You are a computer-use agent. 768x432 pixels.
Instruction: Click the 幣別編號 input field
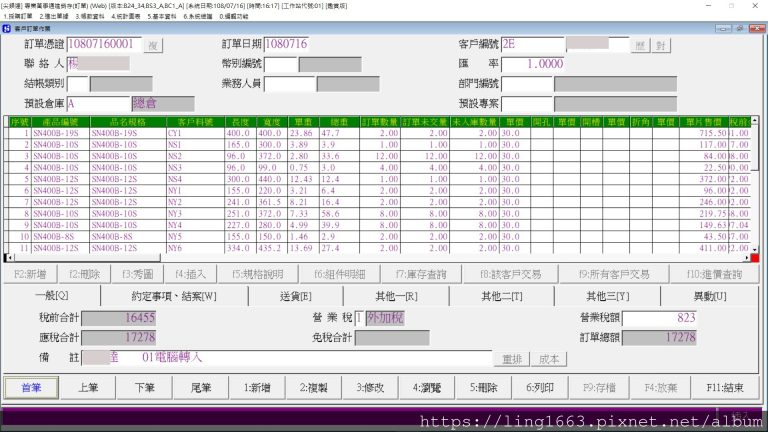[x=281, y=64]
